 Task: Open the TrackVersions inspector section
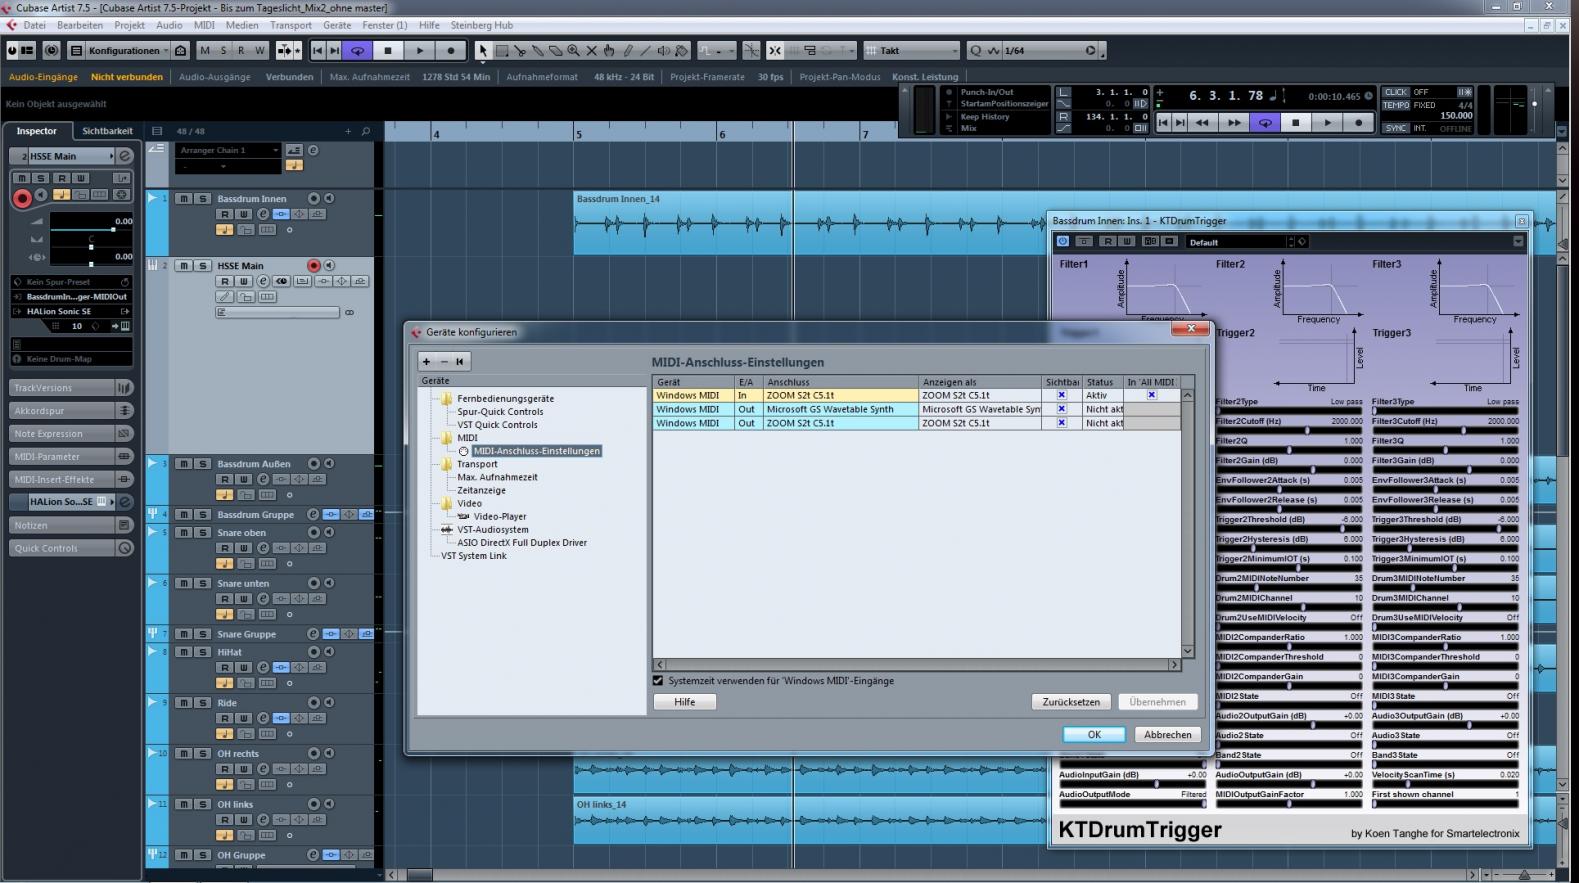point(72,388)
